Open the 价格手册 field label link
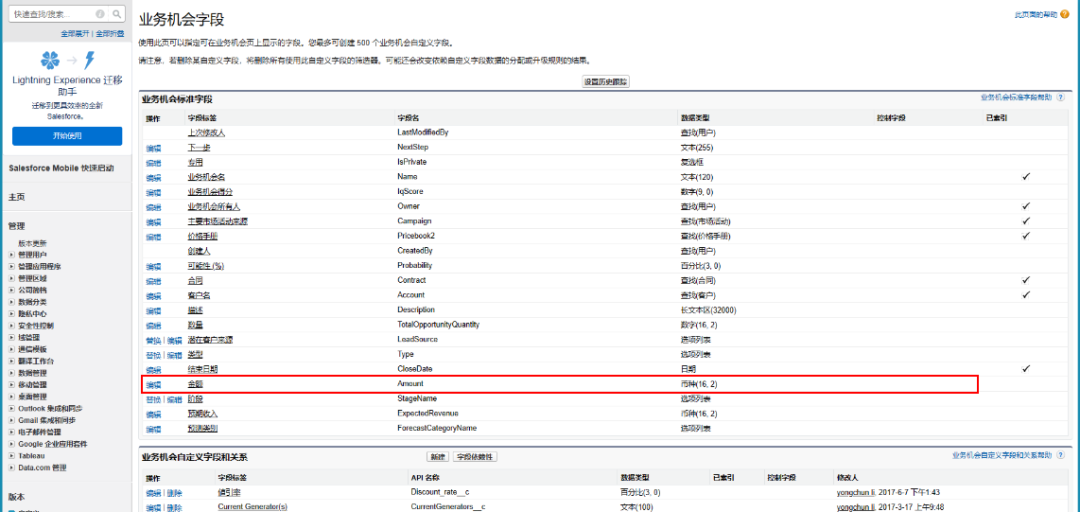The width and height of the screenshot is (1080, 512). click(202, 236)
